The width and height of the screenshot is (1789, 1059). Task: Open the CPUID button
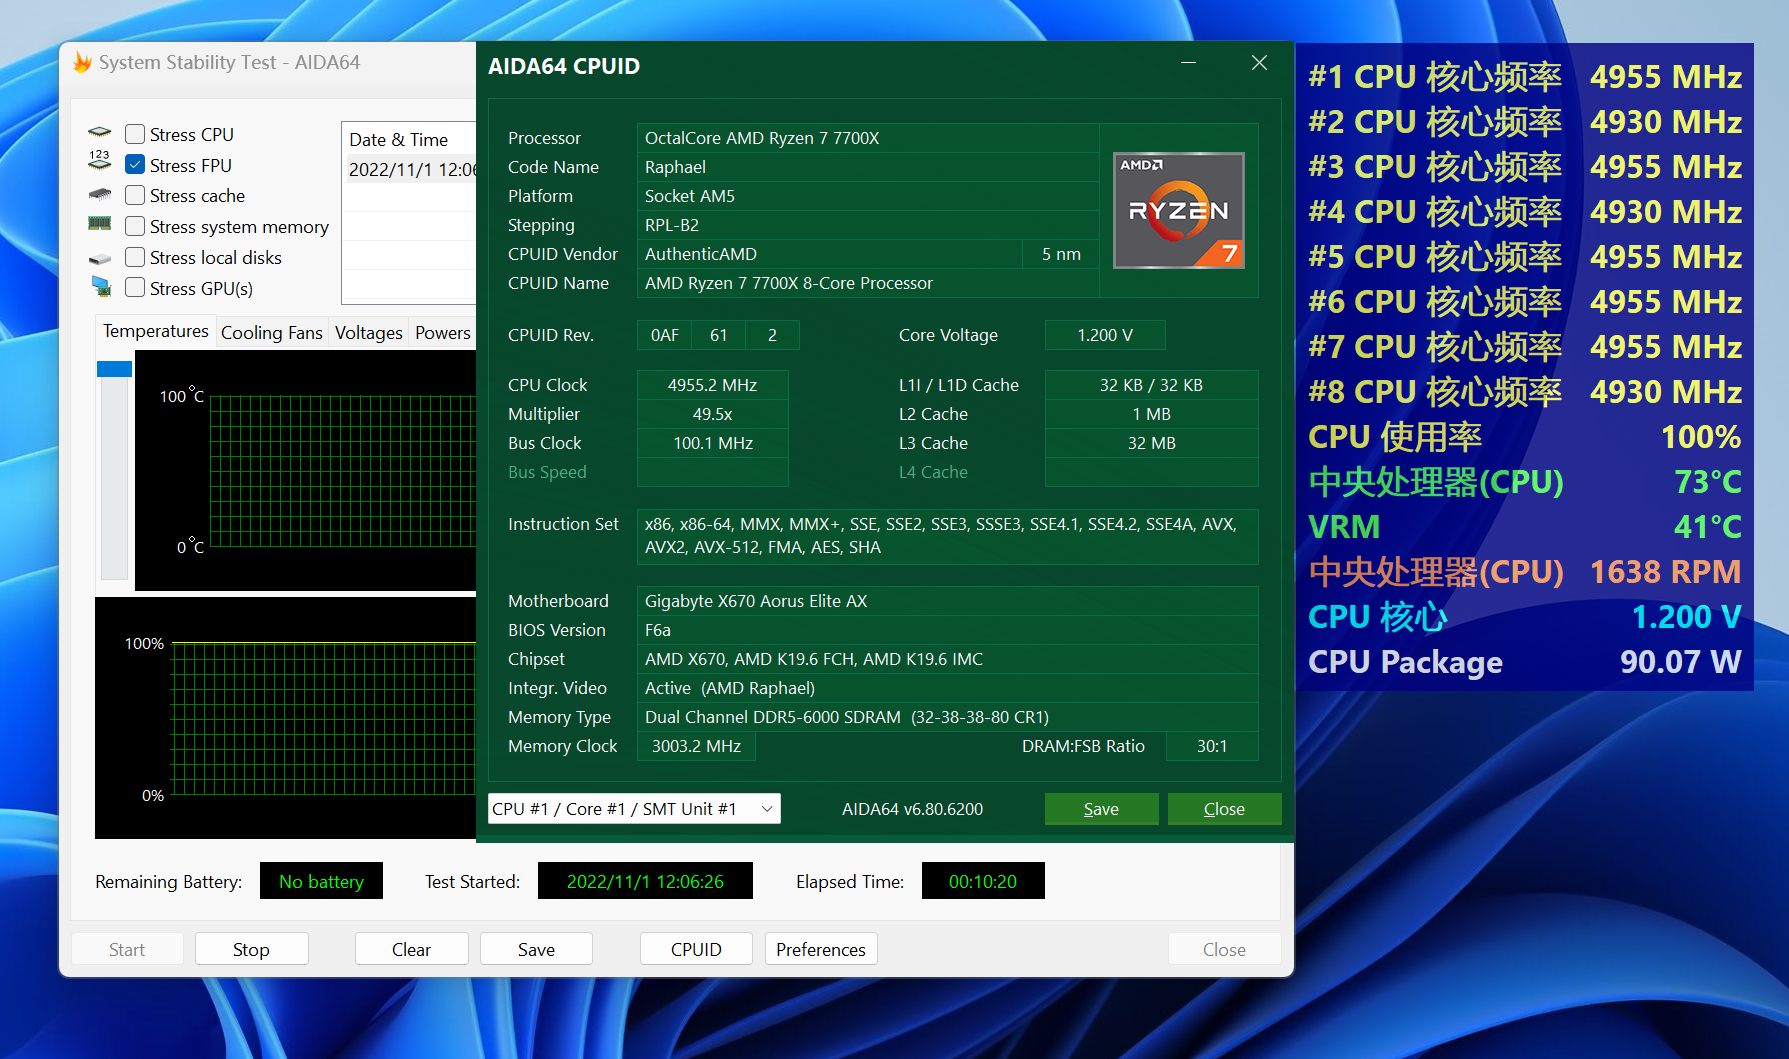pyautogui.click(x=696, y=949)
